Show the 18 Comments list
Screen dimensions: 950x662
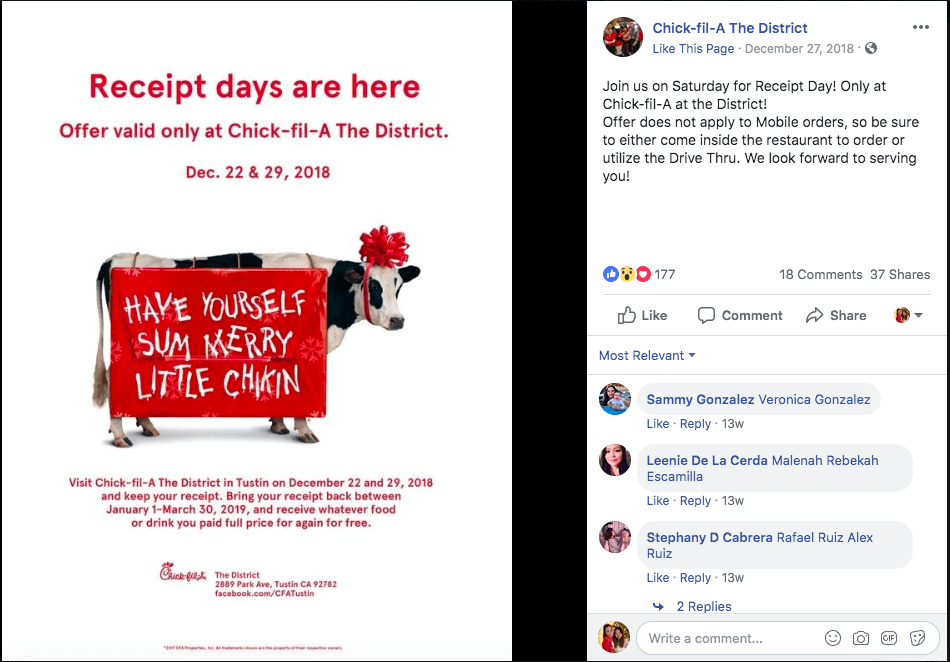tap(820, 274)
